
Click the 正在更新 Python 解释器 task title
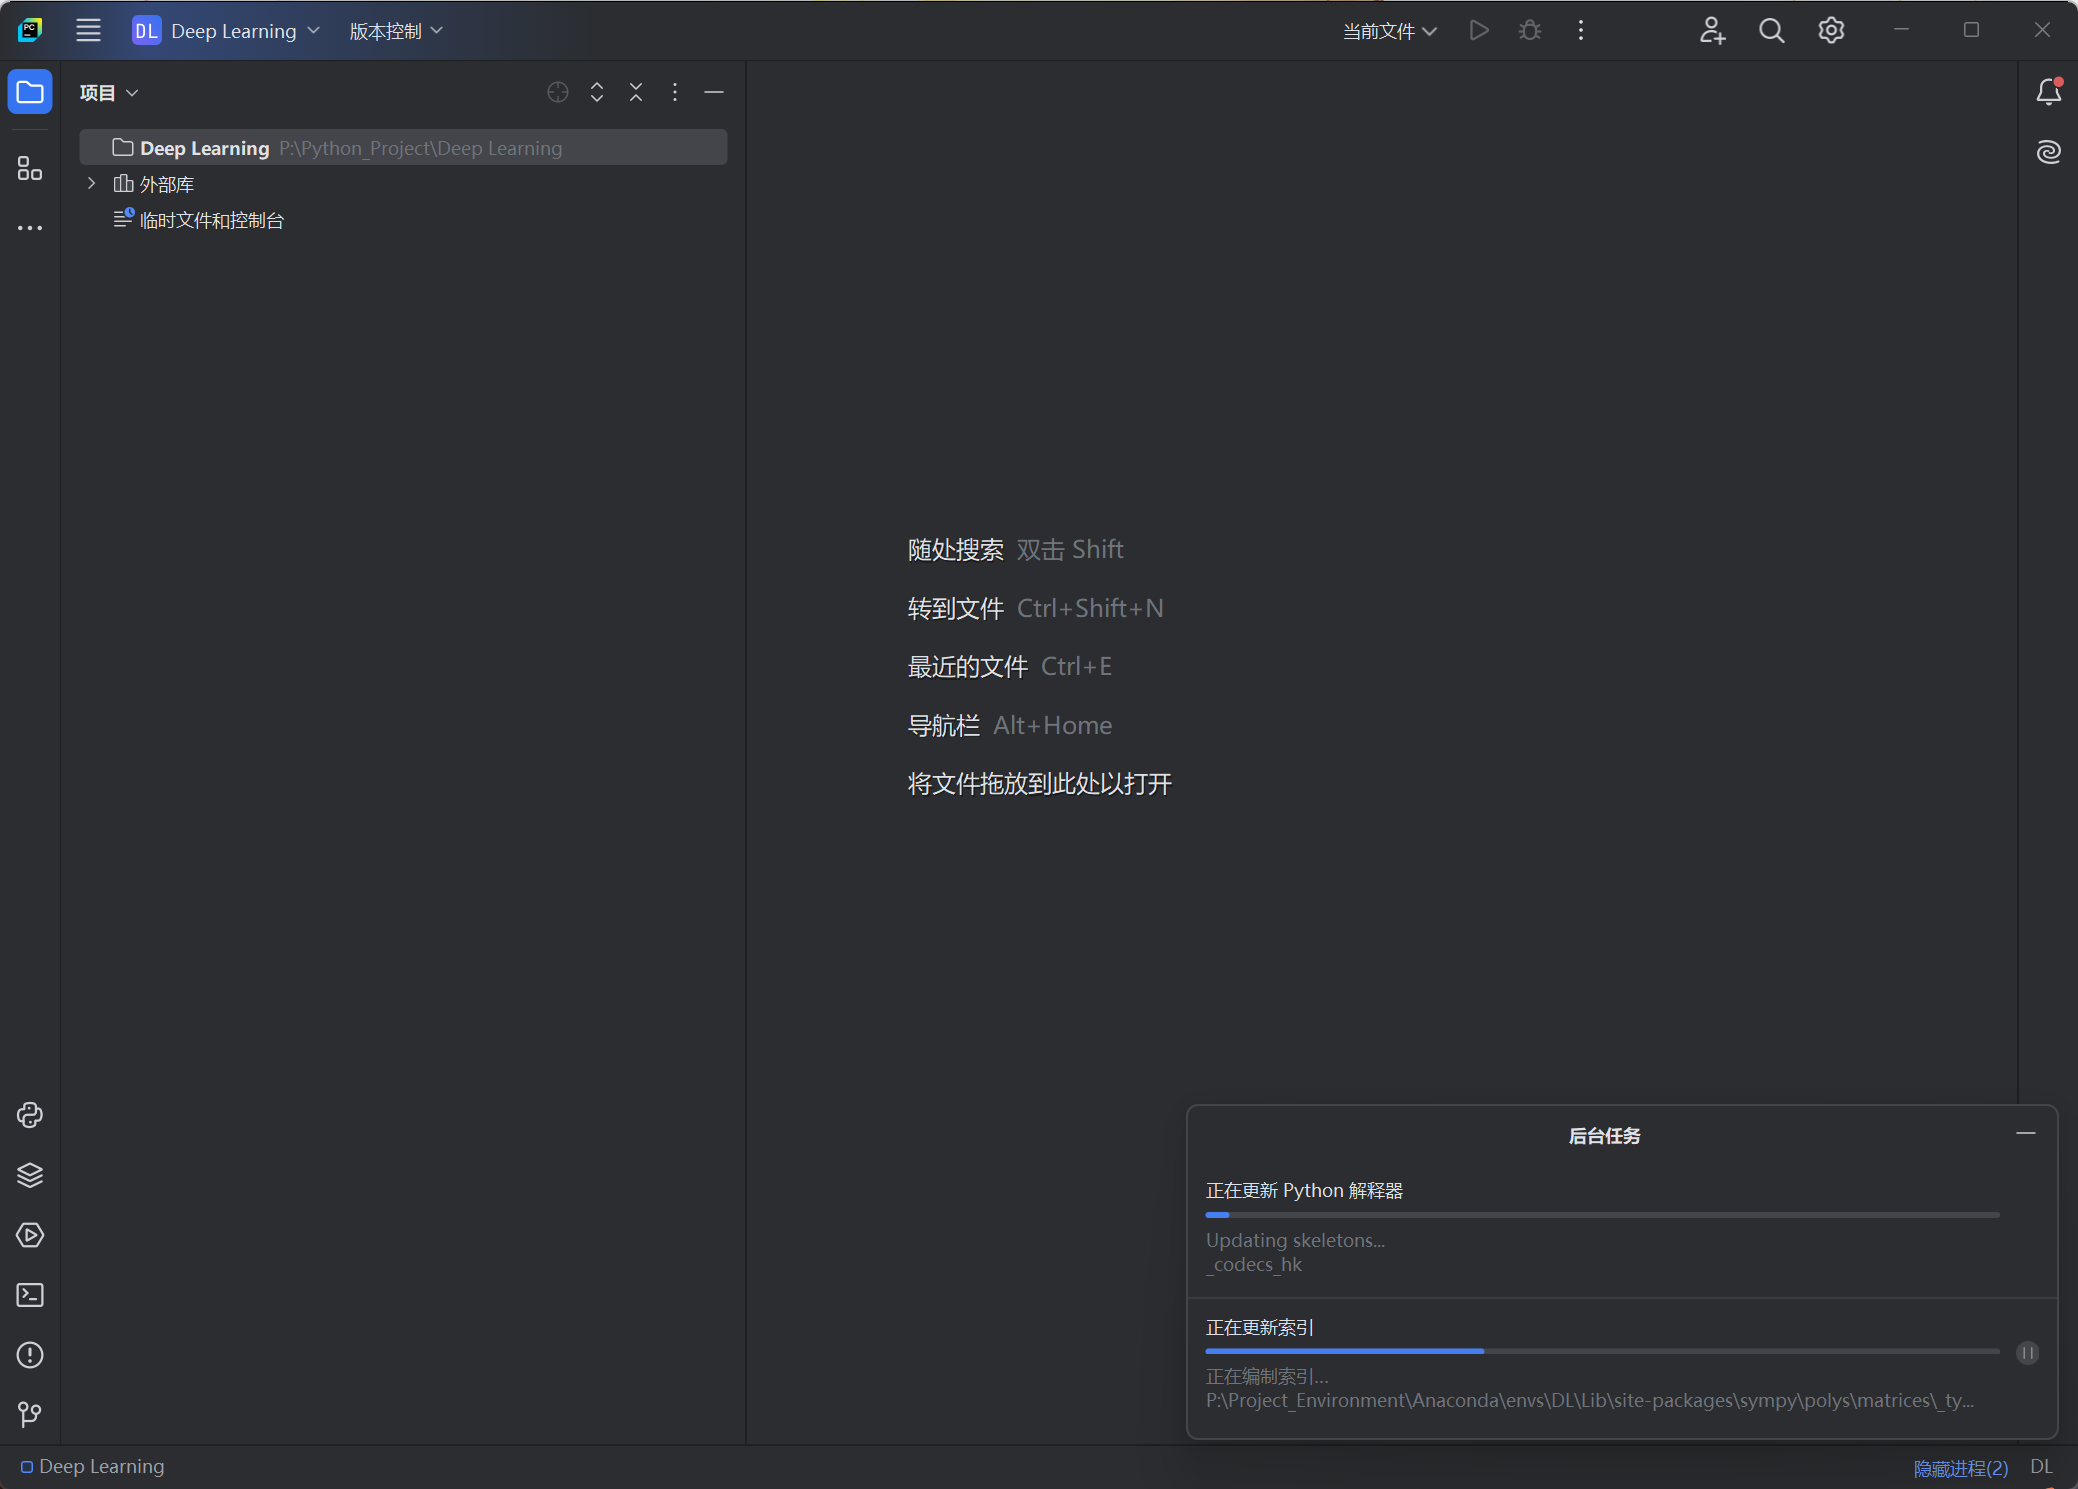tap(1304, 1190)
